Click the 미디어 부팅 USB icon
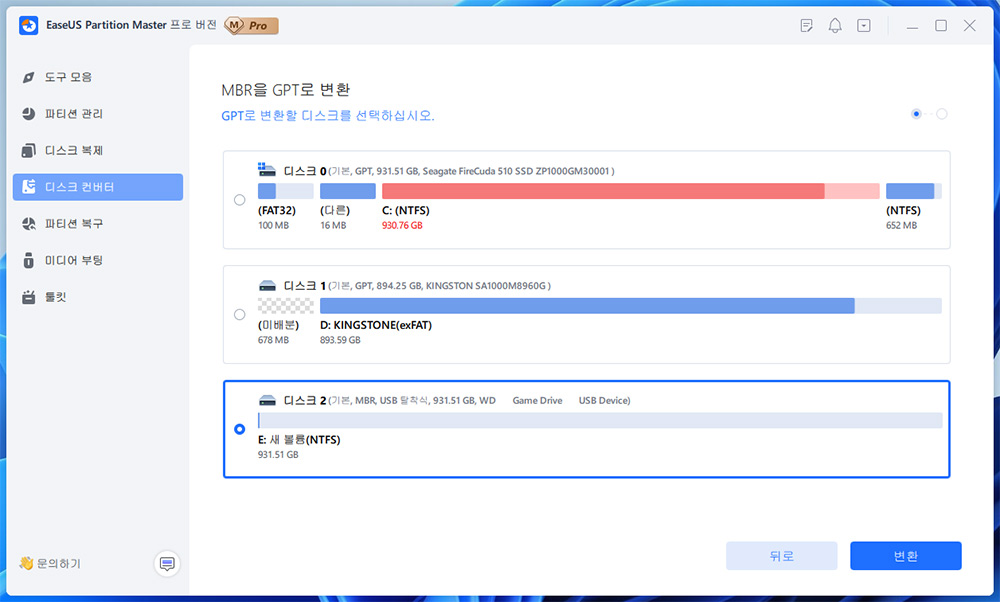This screenshot has width=1000, height=602. point(28,260)
